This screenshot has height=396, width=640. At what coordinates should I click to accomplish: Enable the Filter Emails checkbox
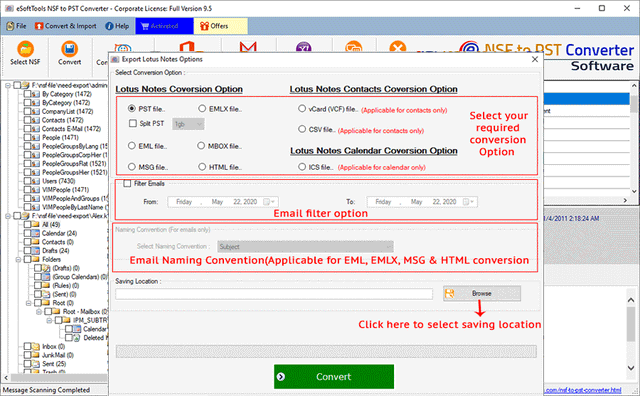[x=127, y=183]
